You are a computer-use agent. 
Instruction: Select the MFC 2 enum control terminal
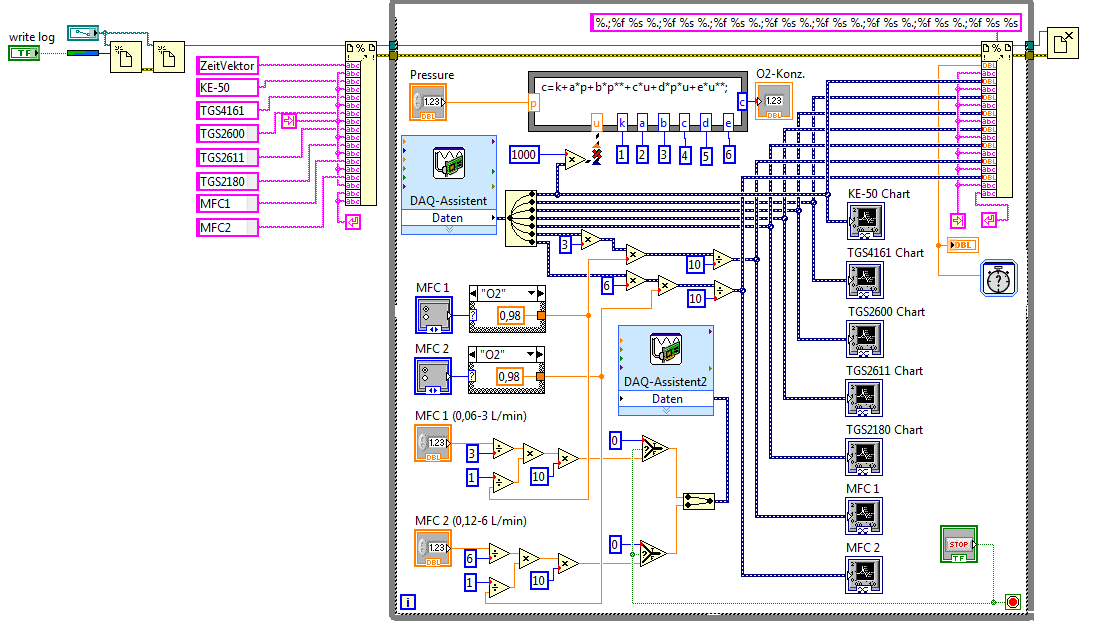click(433, 376)
